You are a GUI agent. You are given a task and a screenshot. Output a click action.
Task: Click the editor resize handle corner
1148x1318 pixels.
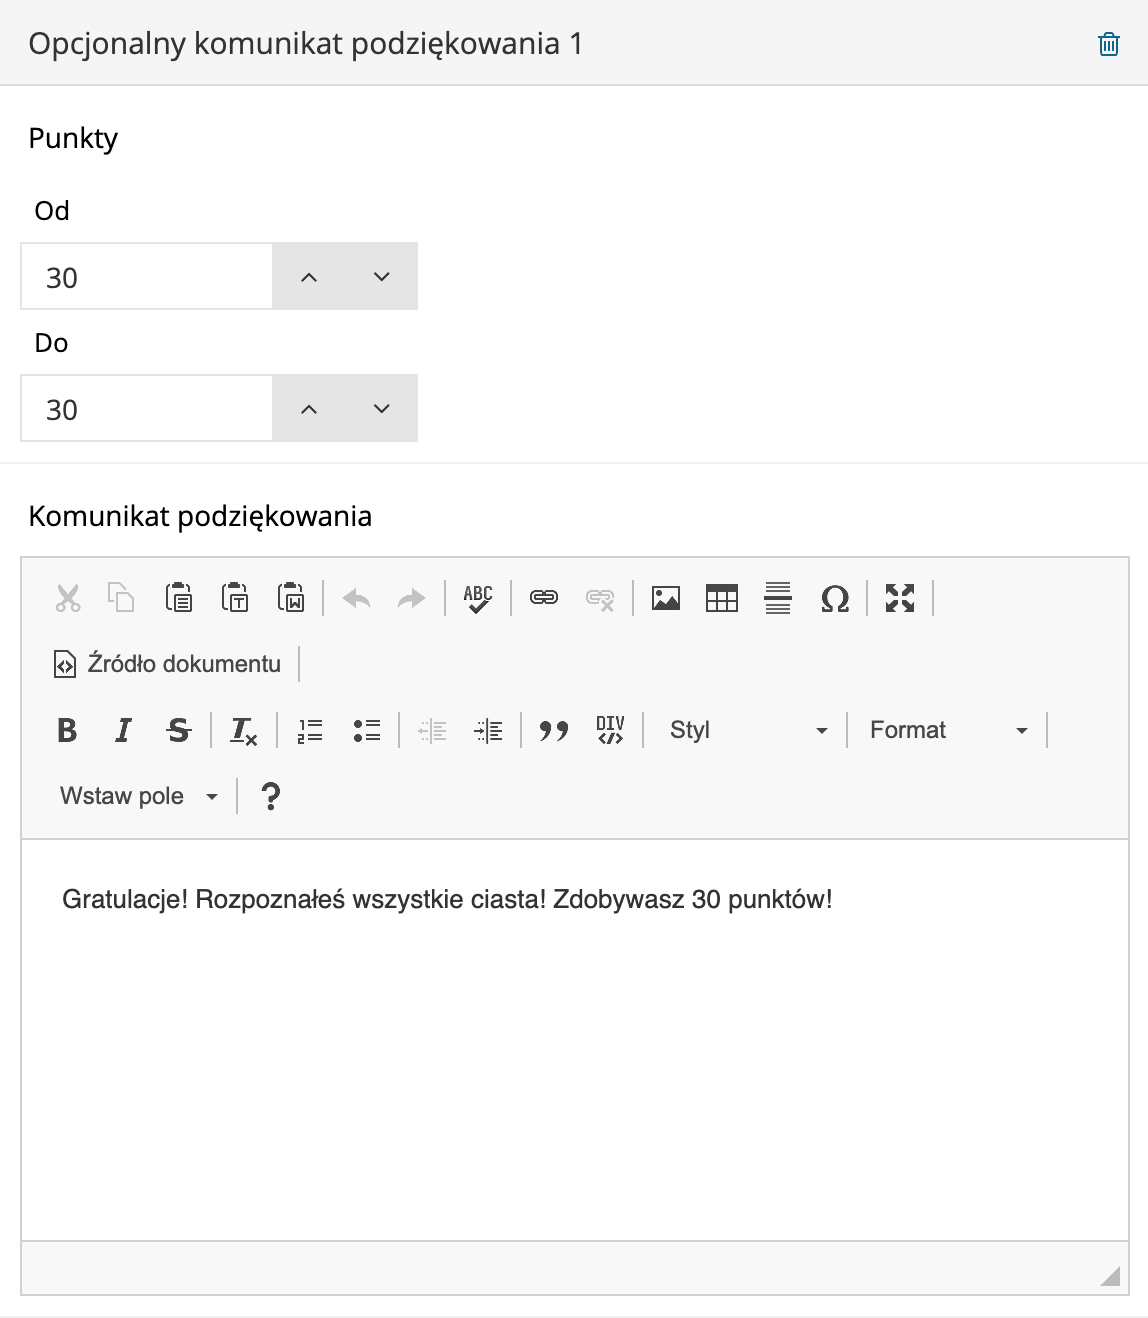tap(1110, 1275)
